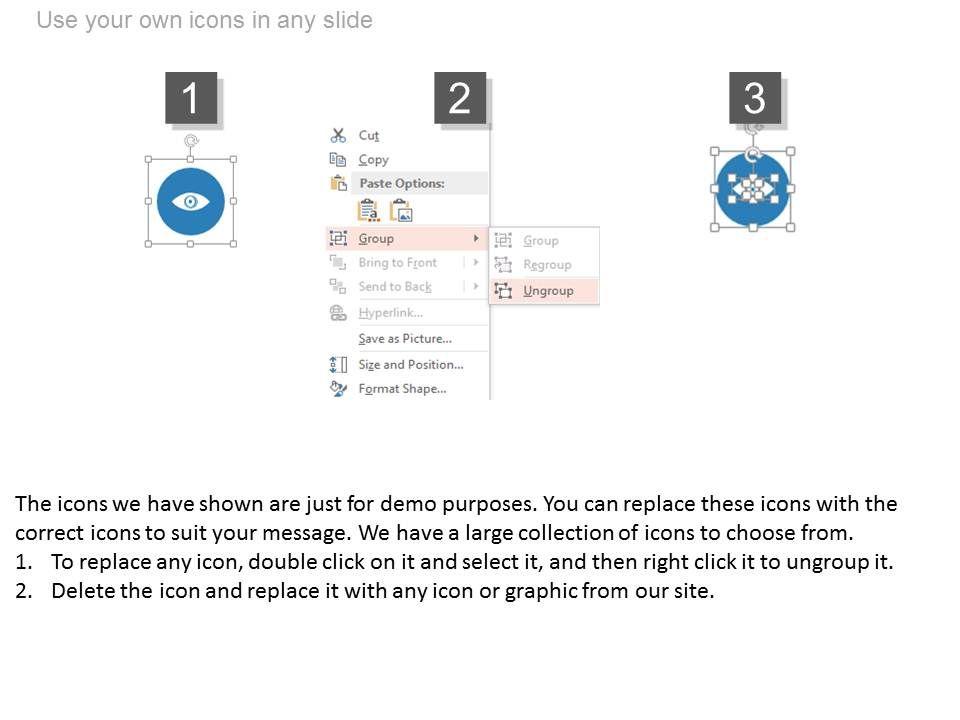
Task: Click rotation handle above eye icon
Action: [191, 141]
